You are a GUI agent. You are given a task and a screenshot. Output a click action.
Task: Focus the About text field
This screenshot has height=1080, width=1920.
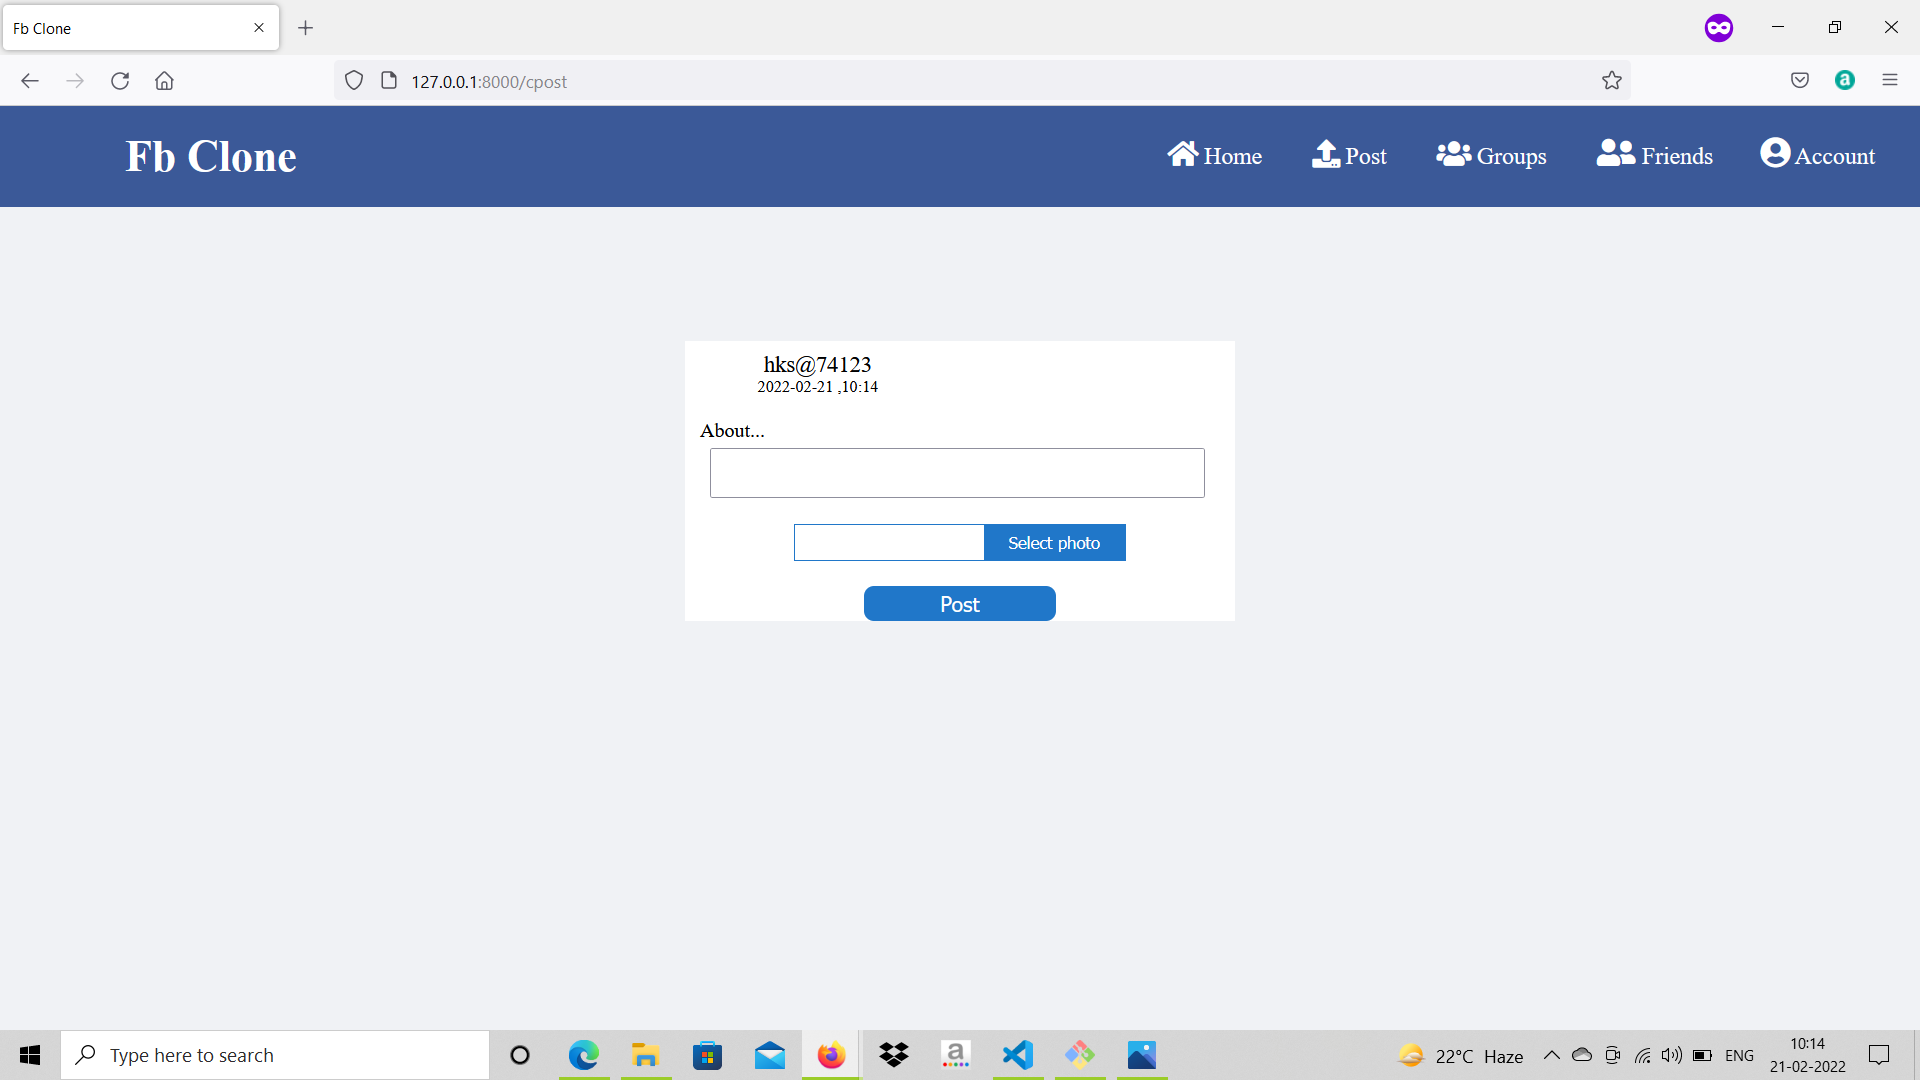(x=957, y=473)
